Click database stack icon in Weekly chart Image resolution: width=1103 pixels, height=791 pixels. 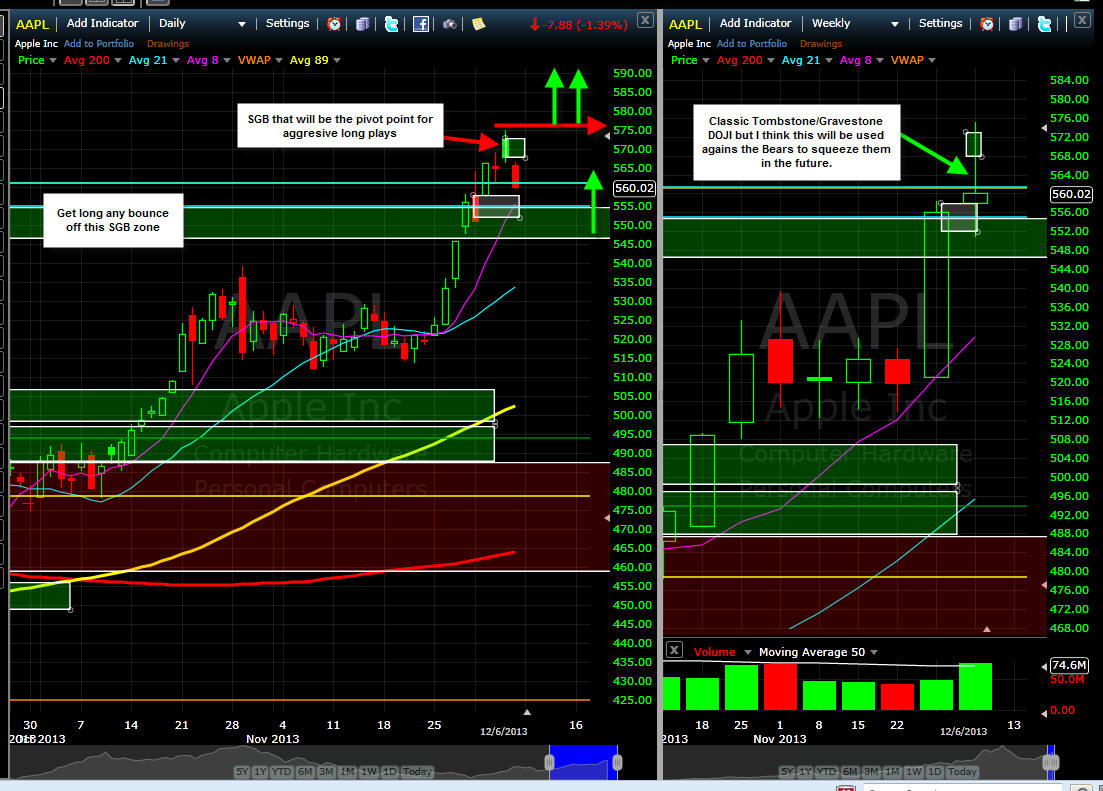[1015, 24]
